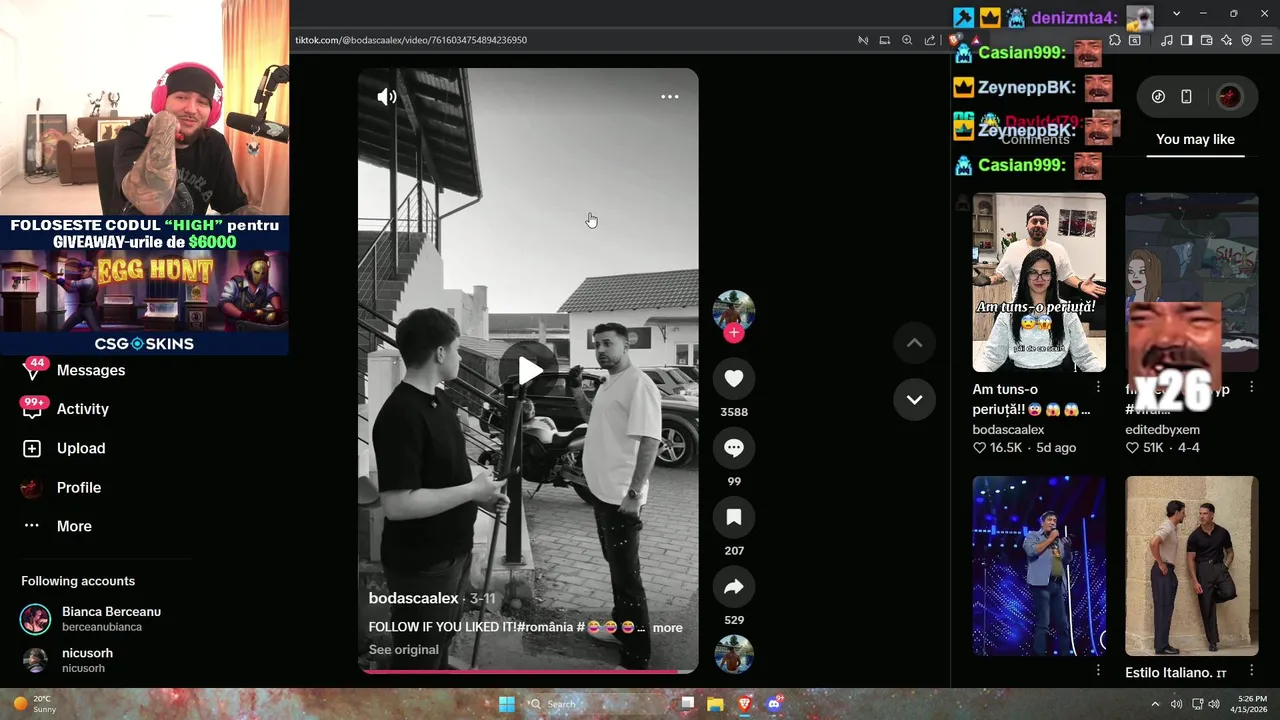Click the zoom magnifier in address bar
This screenshot has height=720, width=1280.
point(907,40)
